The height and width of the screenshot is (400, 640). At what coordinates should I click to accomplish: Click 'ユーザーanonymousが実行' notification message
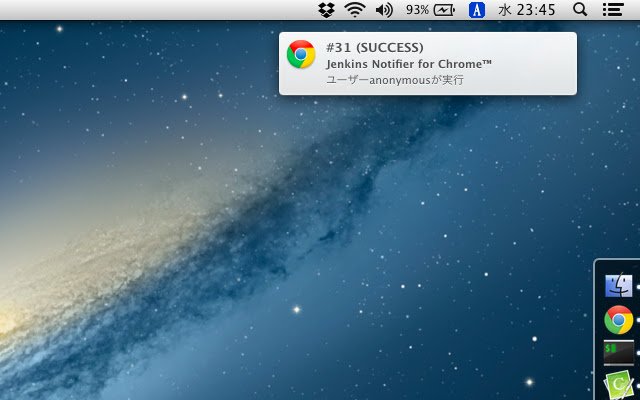point(395,80)
